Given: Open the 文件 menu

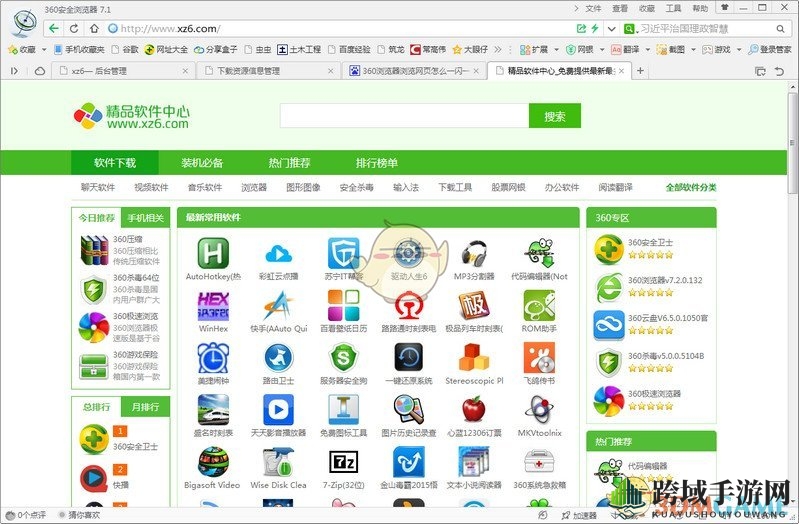Looking at the screenshot, I should point(593,8).
